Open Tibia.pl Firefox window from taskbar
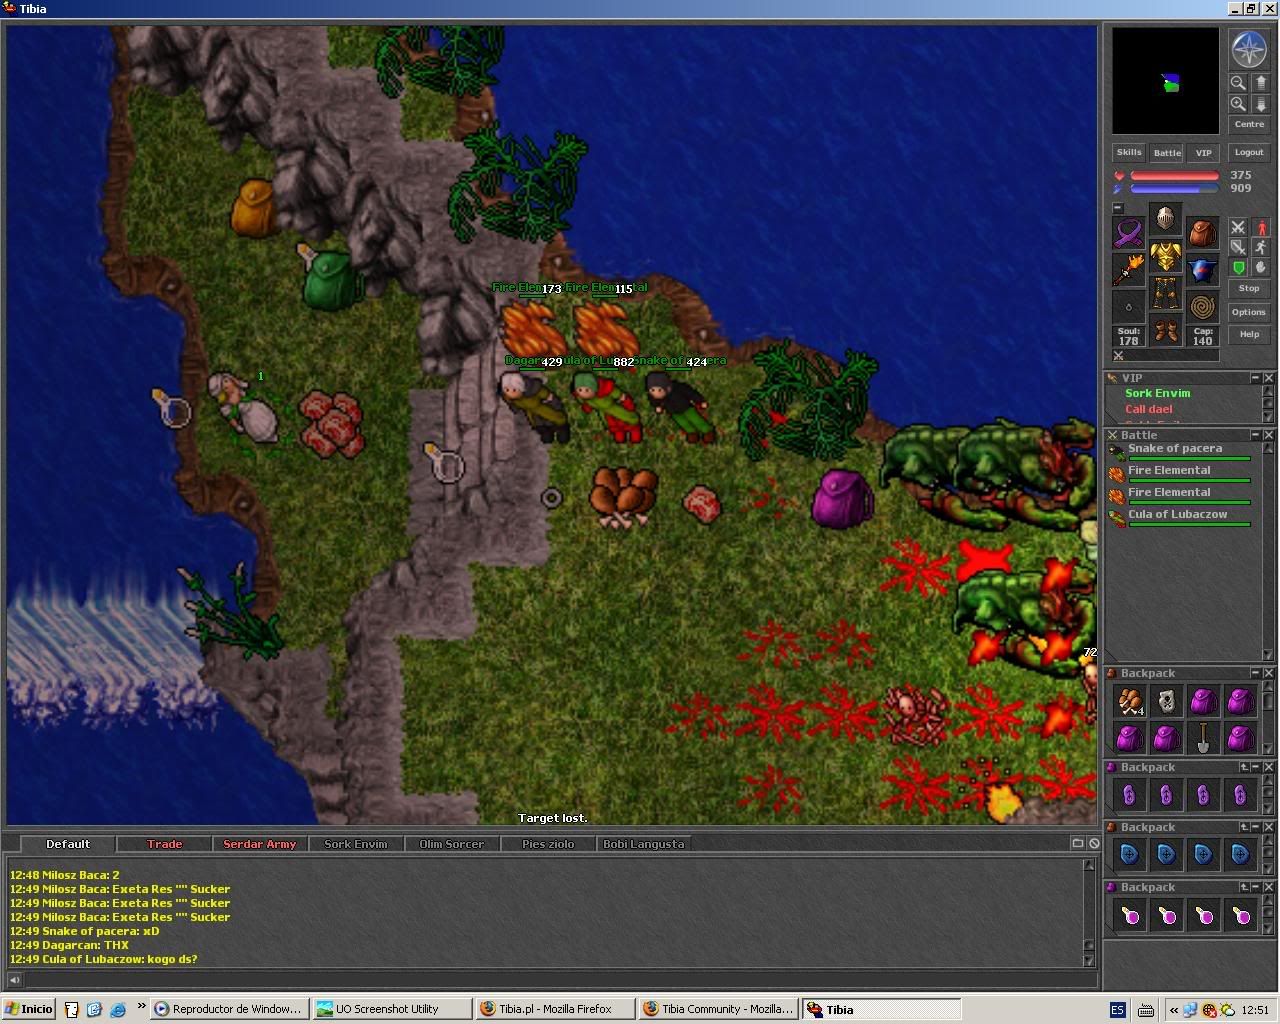 coord(555,1009)
